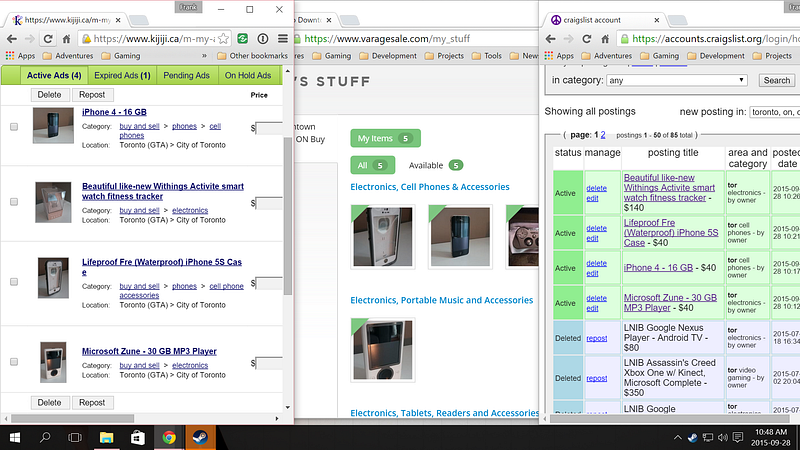Open Other bookmarks folder
Screen dimensions: 800x450
253,56
